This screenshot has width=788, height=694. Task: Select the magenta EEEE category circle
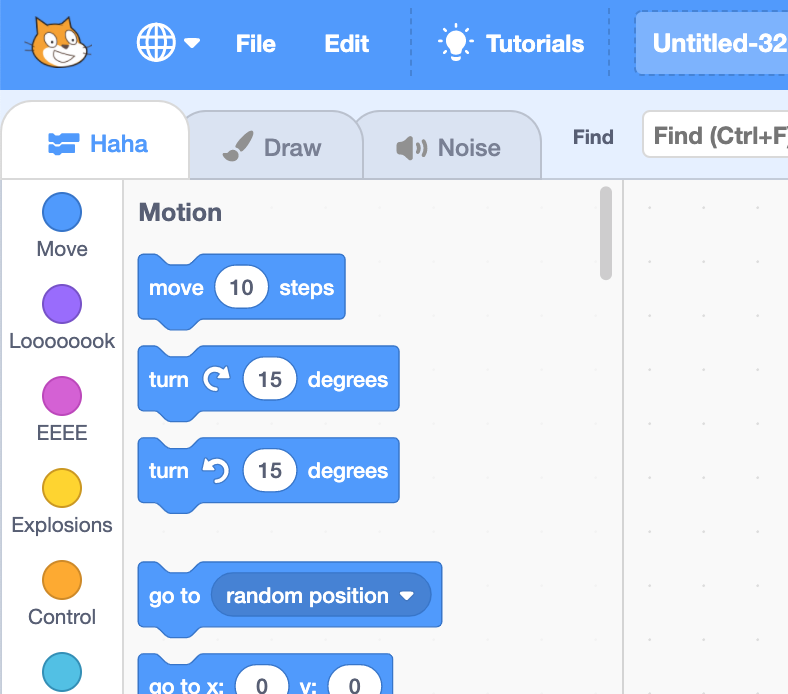coord(62,396)
